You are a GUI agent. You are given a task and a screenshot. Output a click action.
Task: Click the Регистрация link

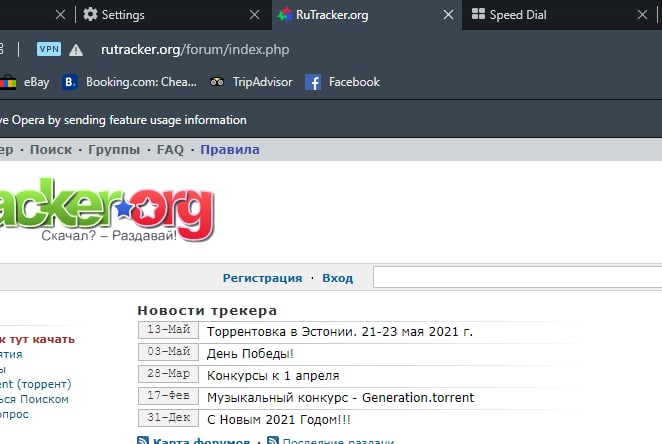coord(263,278)
